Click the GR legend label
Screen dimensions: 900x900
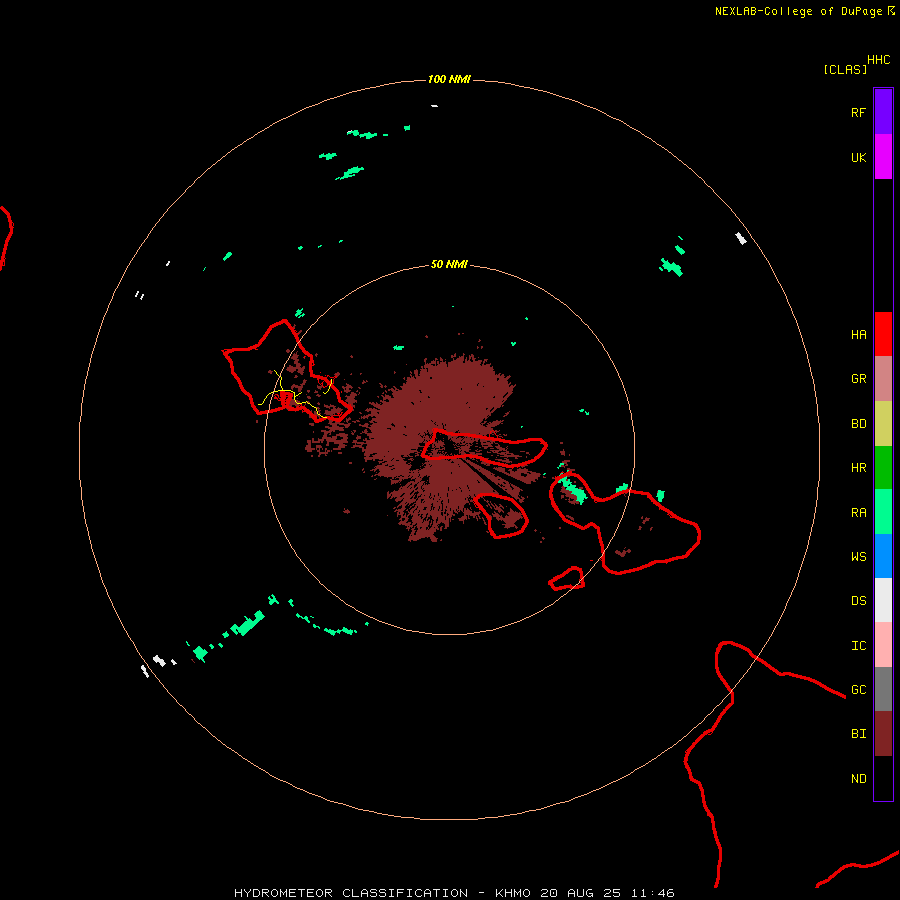click(858, 379)
